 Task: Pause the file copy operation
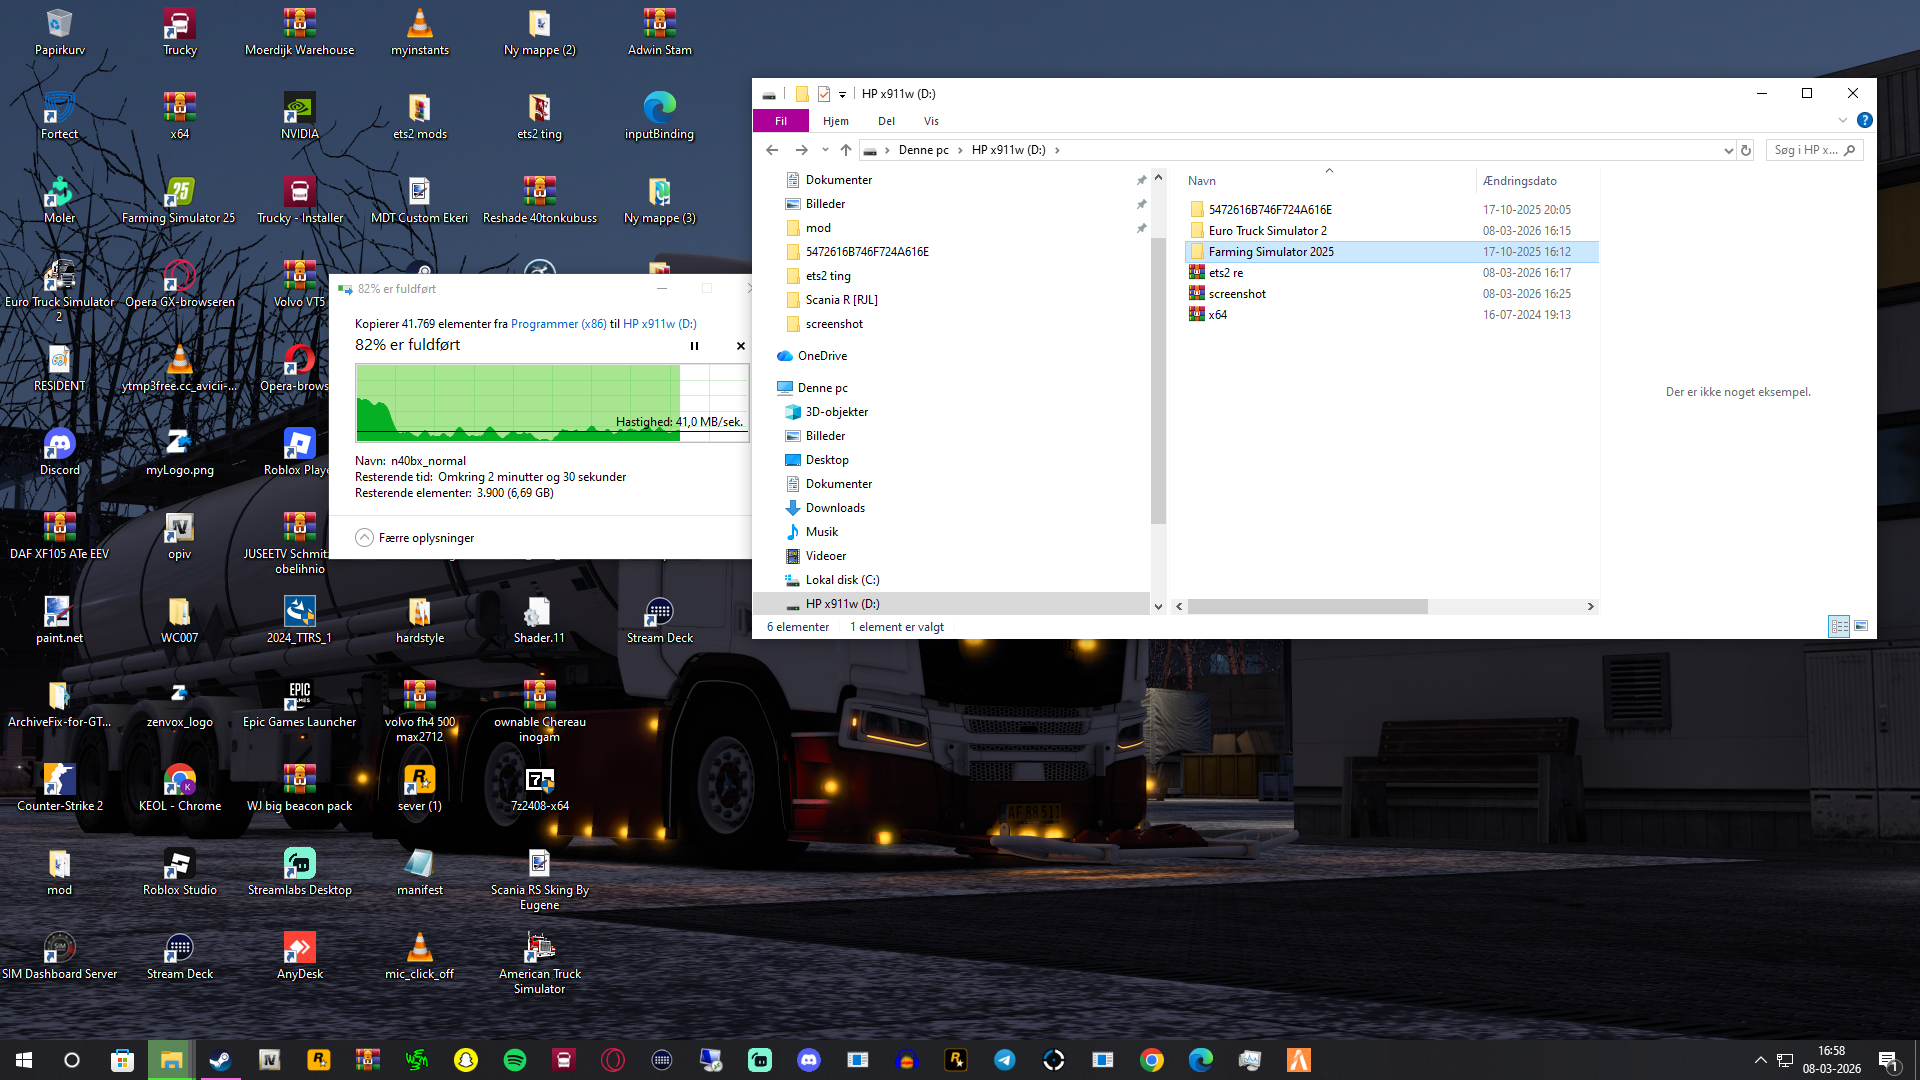point(694,346)
